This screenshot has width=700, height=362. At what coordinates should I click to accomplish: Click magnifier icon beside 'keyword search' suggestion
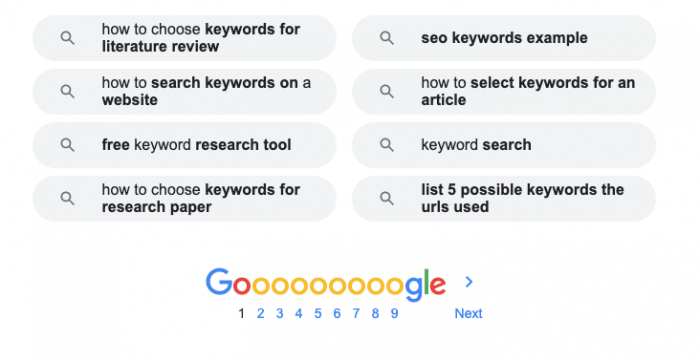tap(387, 145)
